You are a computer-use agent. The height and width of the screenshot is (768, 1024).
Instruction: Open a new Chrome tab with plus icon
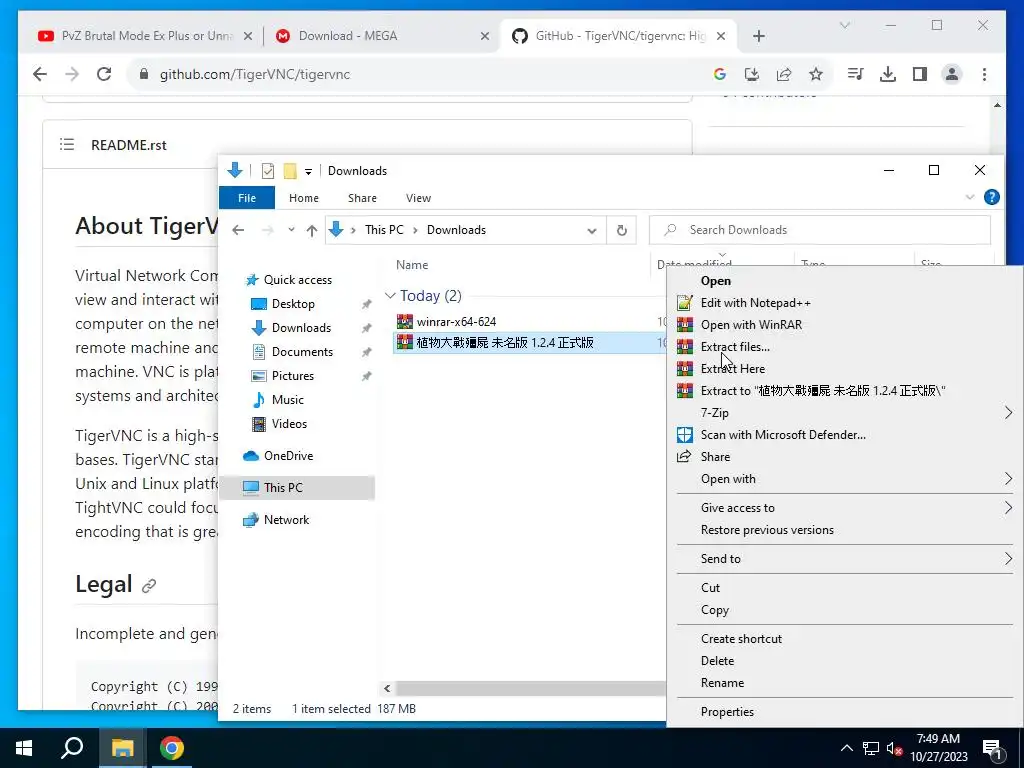pos(758,36)
